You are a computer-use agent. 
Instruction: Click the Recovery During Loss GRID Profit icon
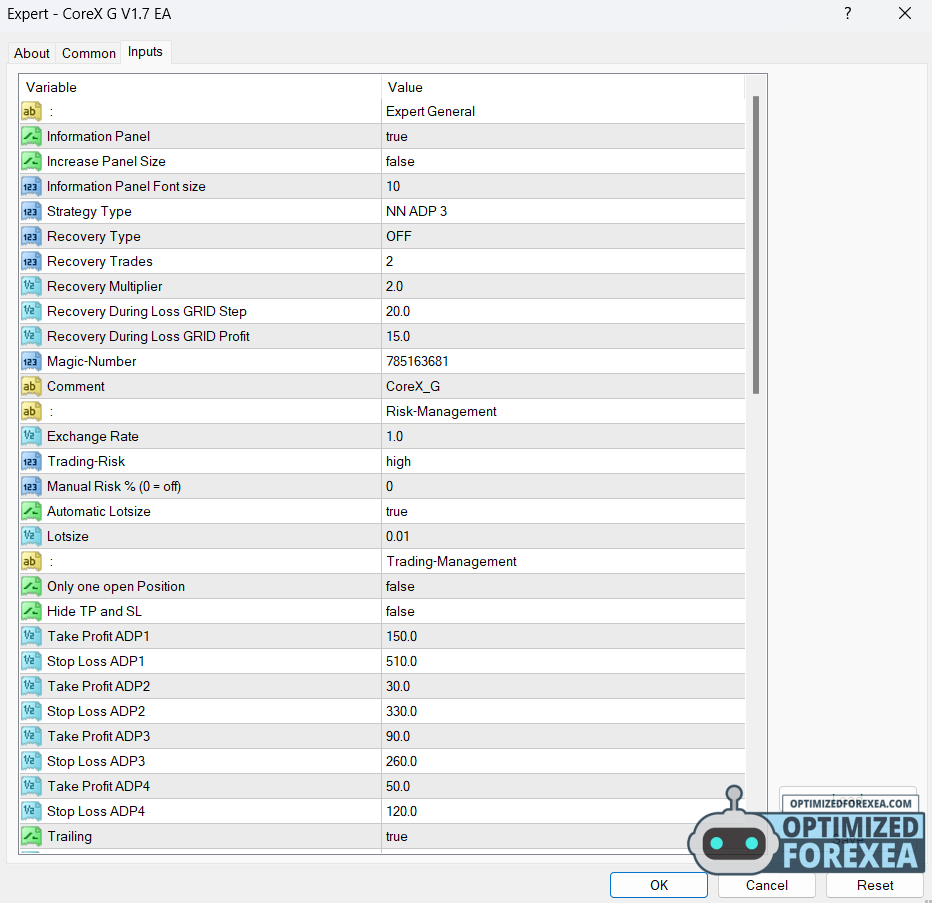pyautogui.click(x=31, y=336)
